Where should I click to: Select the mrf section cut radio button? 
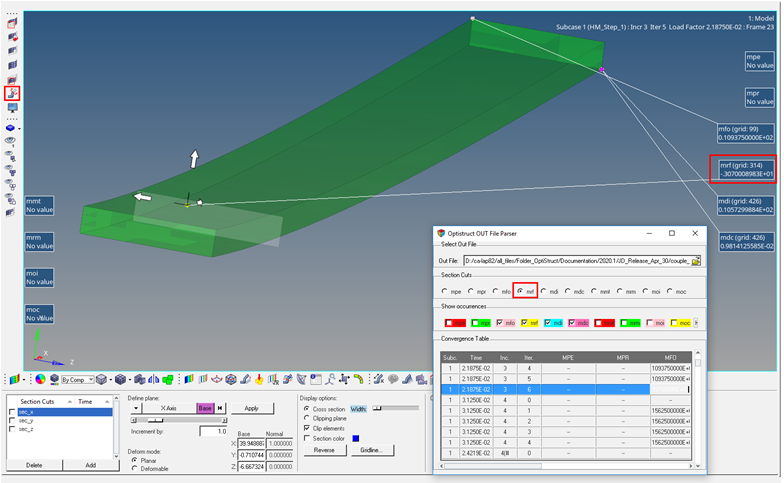520,291
